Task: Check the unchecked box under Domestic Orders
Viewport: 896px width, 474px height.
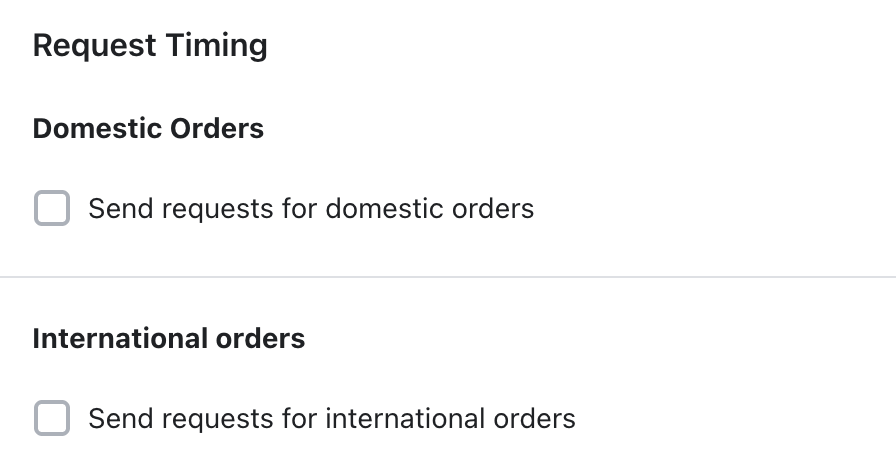Action: tap(52, 209)
